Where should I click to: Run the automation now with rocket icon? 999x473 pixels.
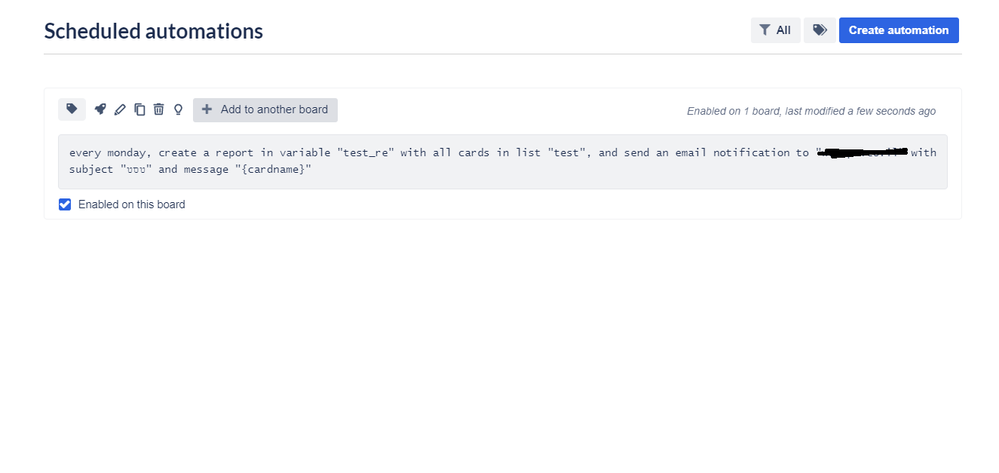[100, 109]
